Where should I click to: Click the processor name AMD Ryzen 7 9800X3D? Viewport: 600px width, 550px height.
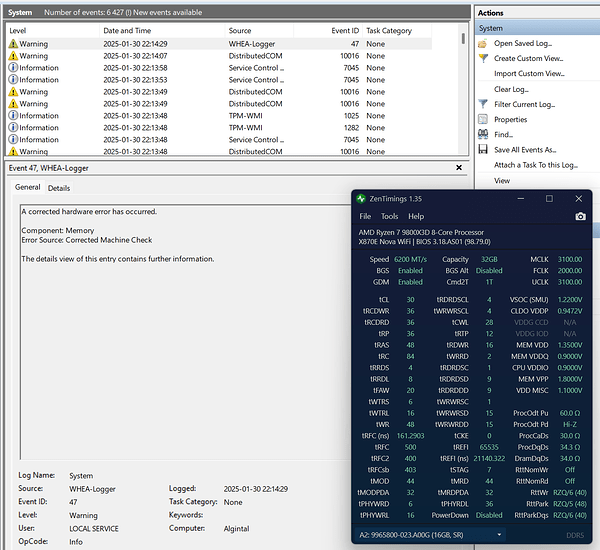(x=421, y=232)
